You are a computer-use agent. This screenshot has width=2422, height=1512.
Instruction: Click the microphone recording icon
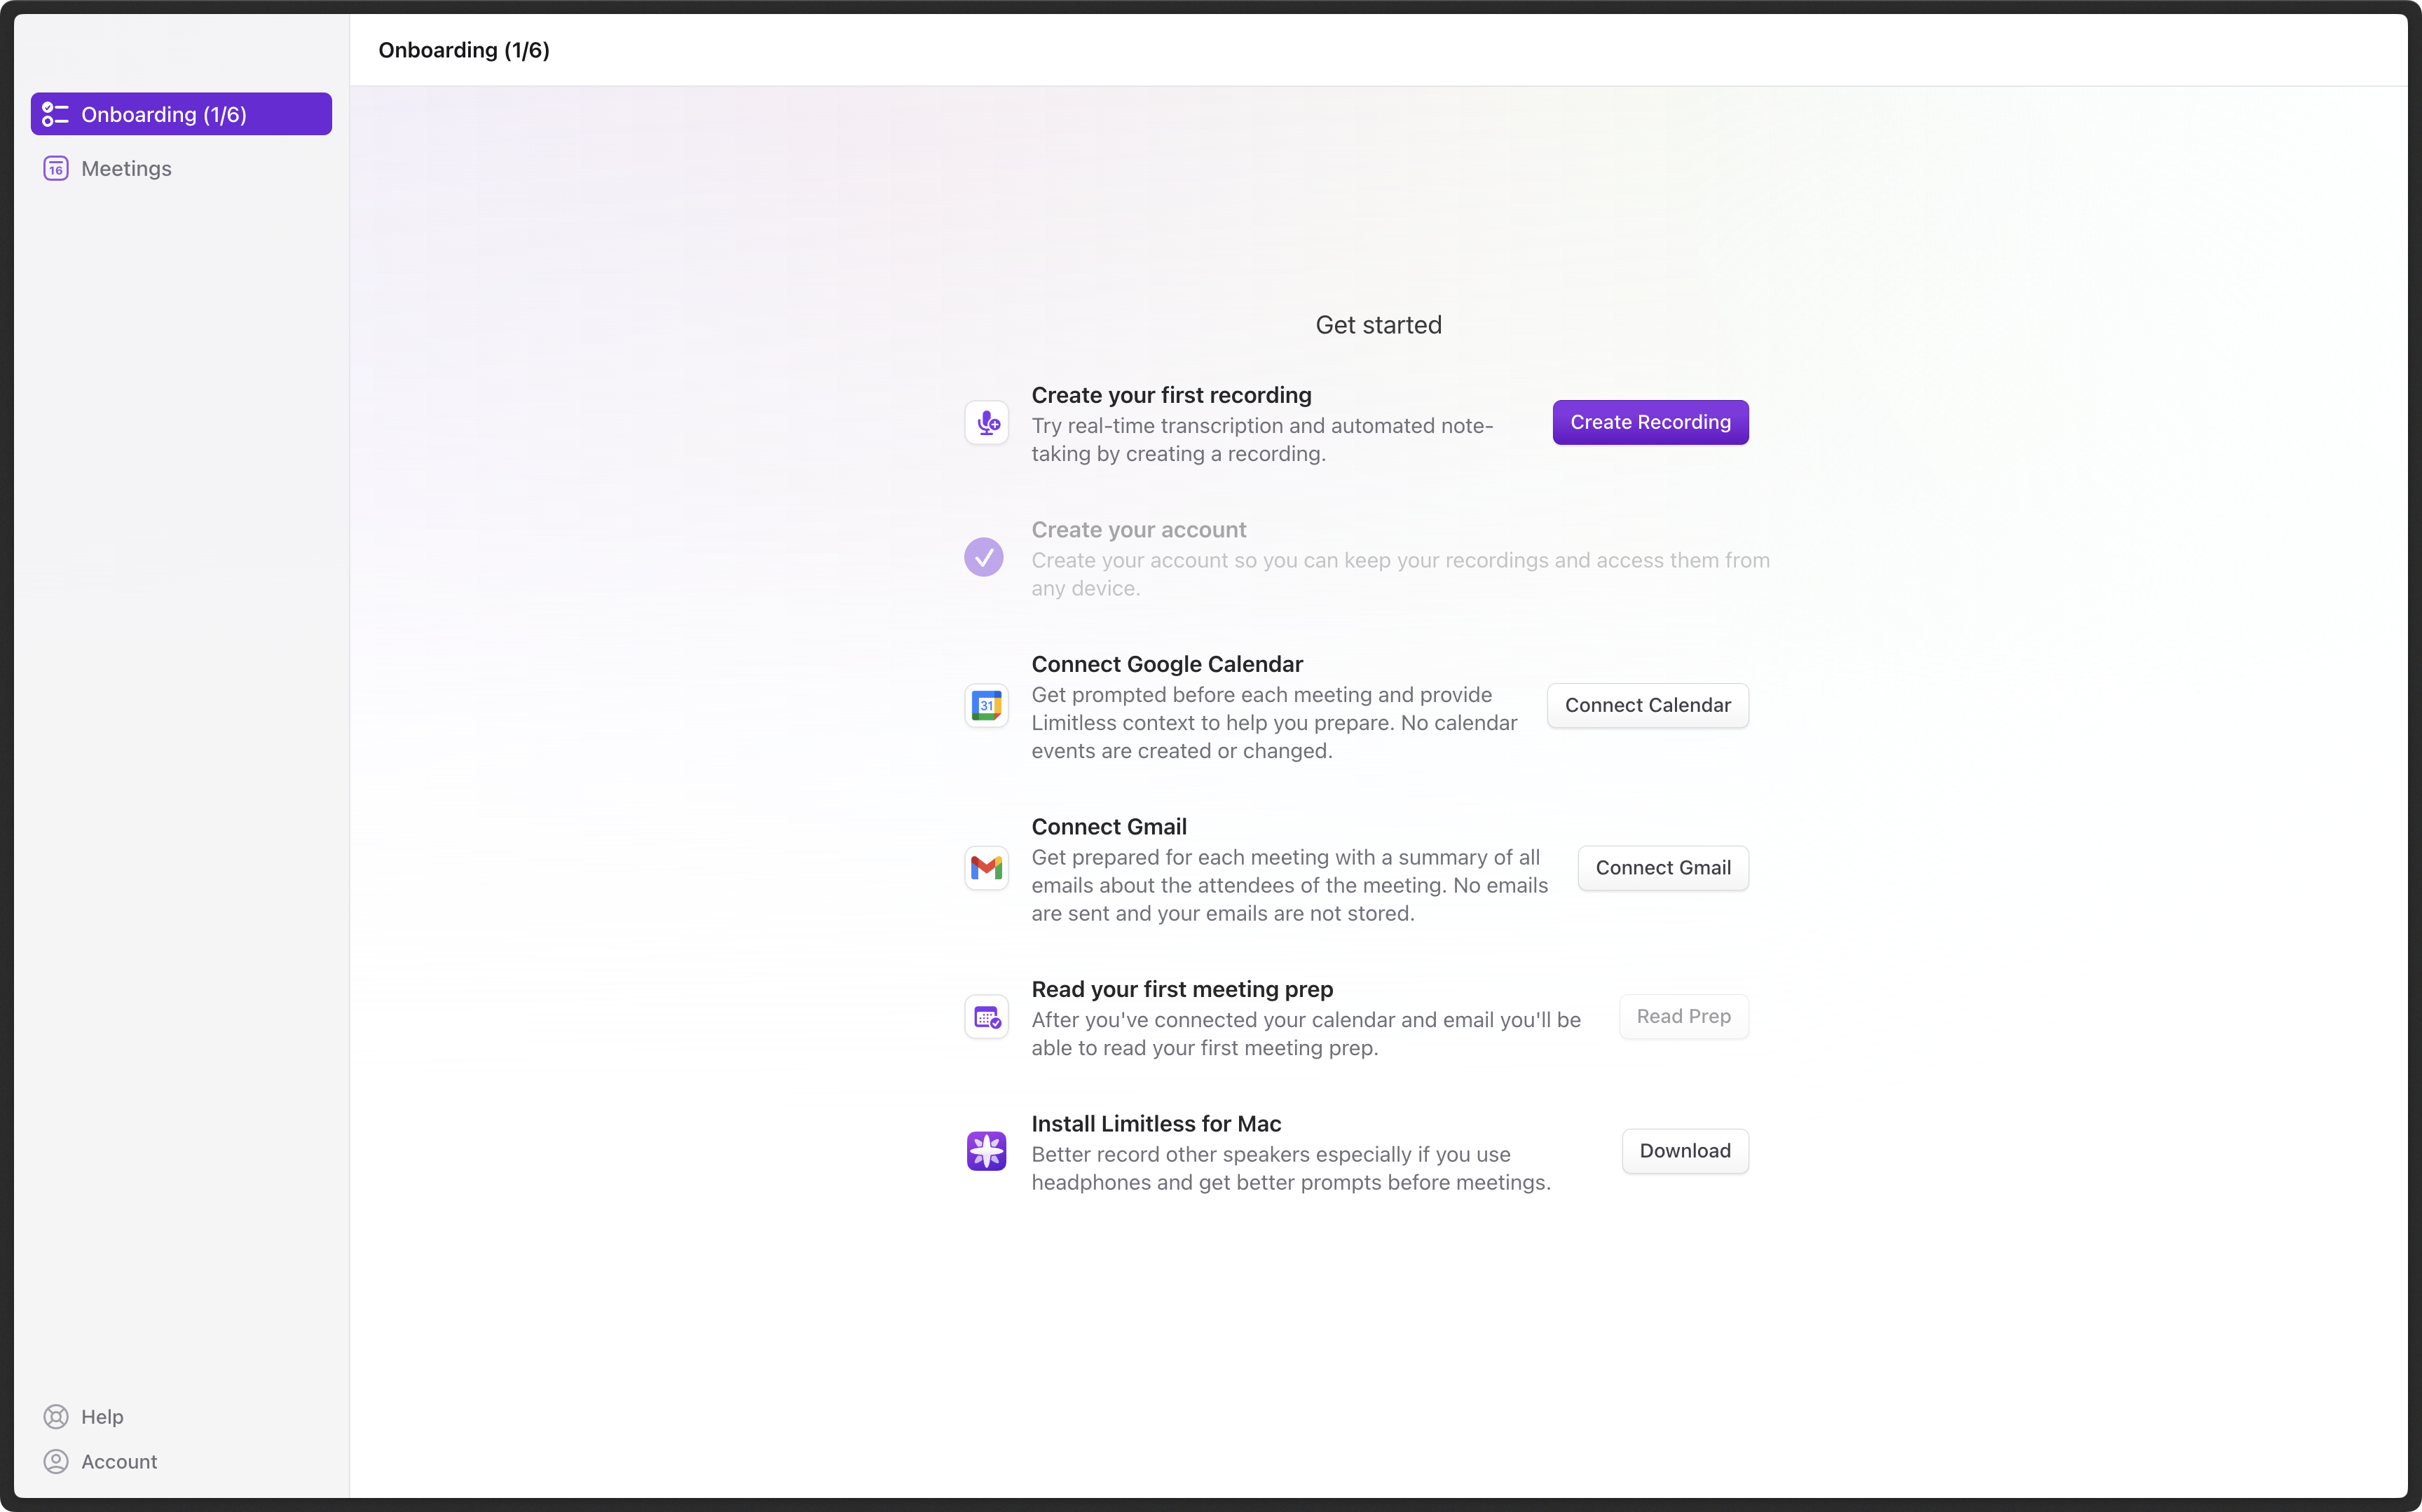pyautogui.click(x=986, y=423)
